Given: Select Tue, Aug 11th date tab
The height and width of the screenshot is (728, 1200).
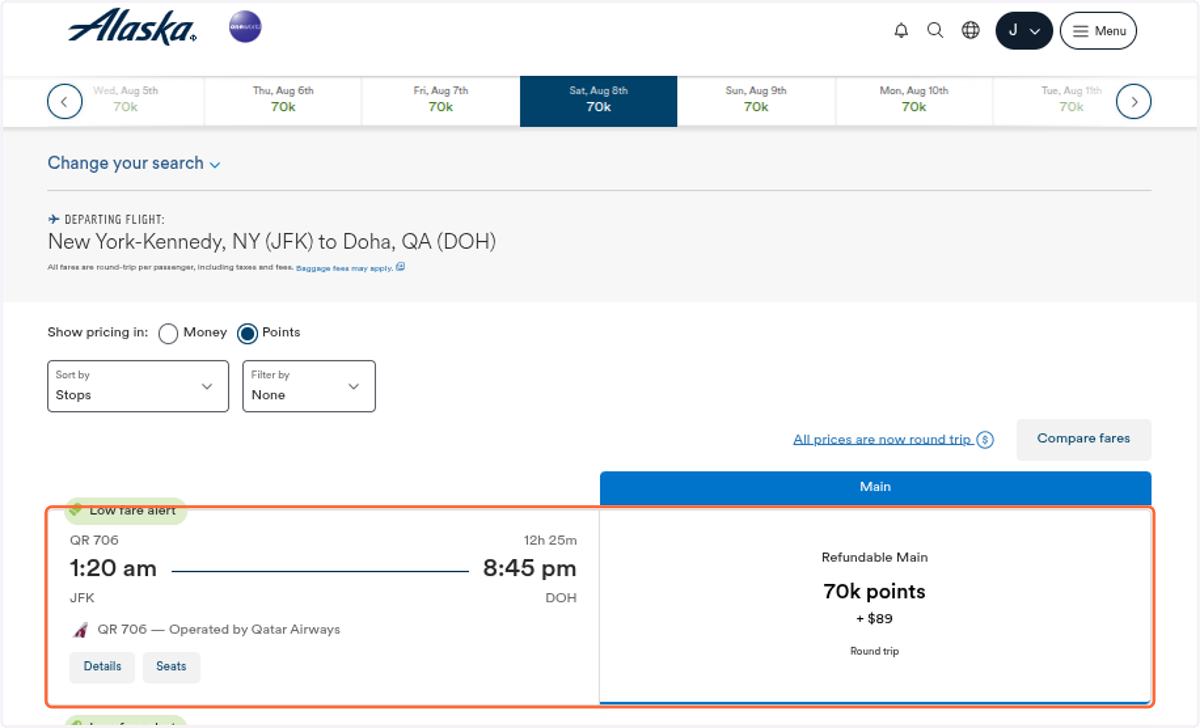Looking at the screenshot, I should pyautogui.click(x=1071, y=100).
